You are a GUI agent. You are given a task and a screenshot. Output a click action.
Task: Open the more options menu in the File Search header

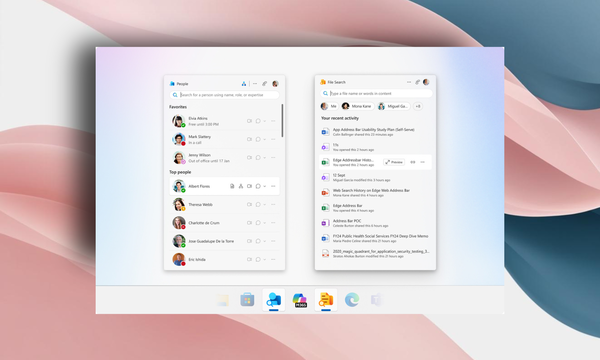[x=409, y=82]
